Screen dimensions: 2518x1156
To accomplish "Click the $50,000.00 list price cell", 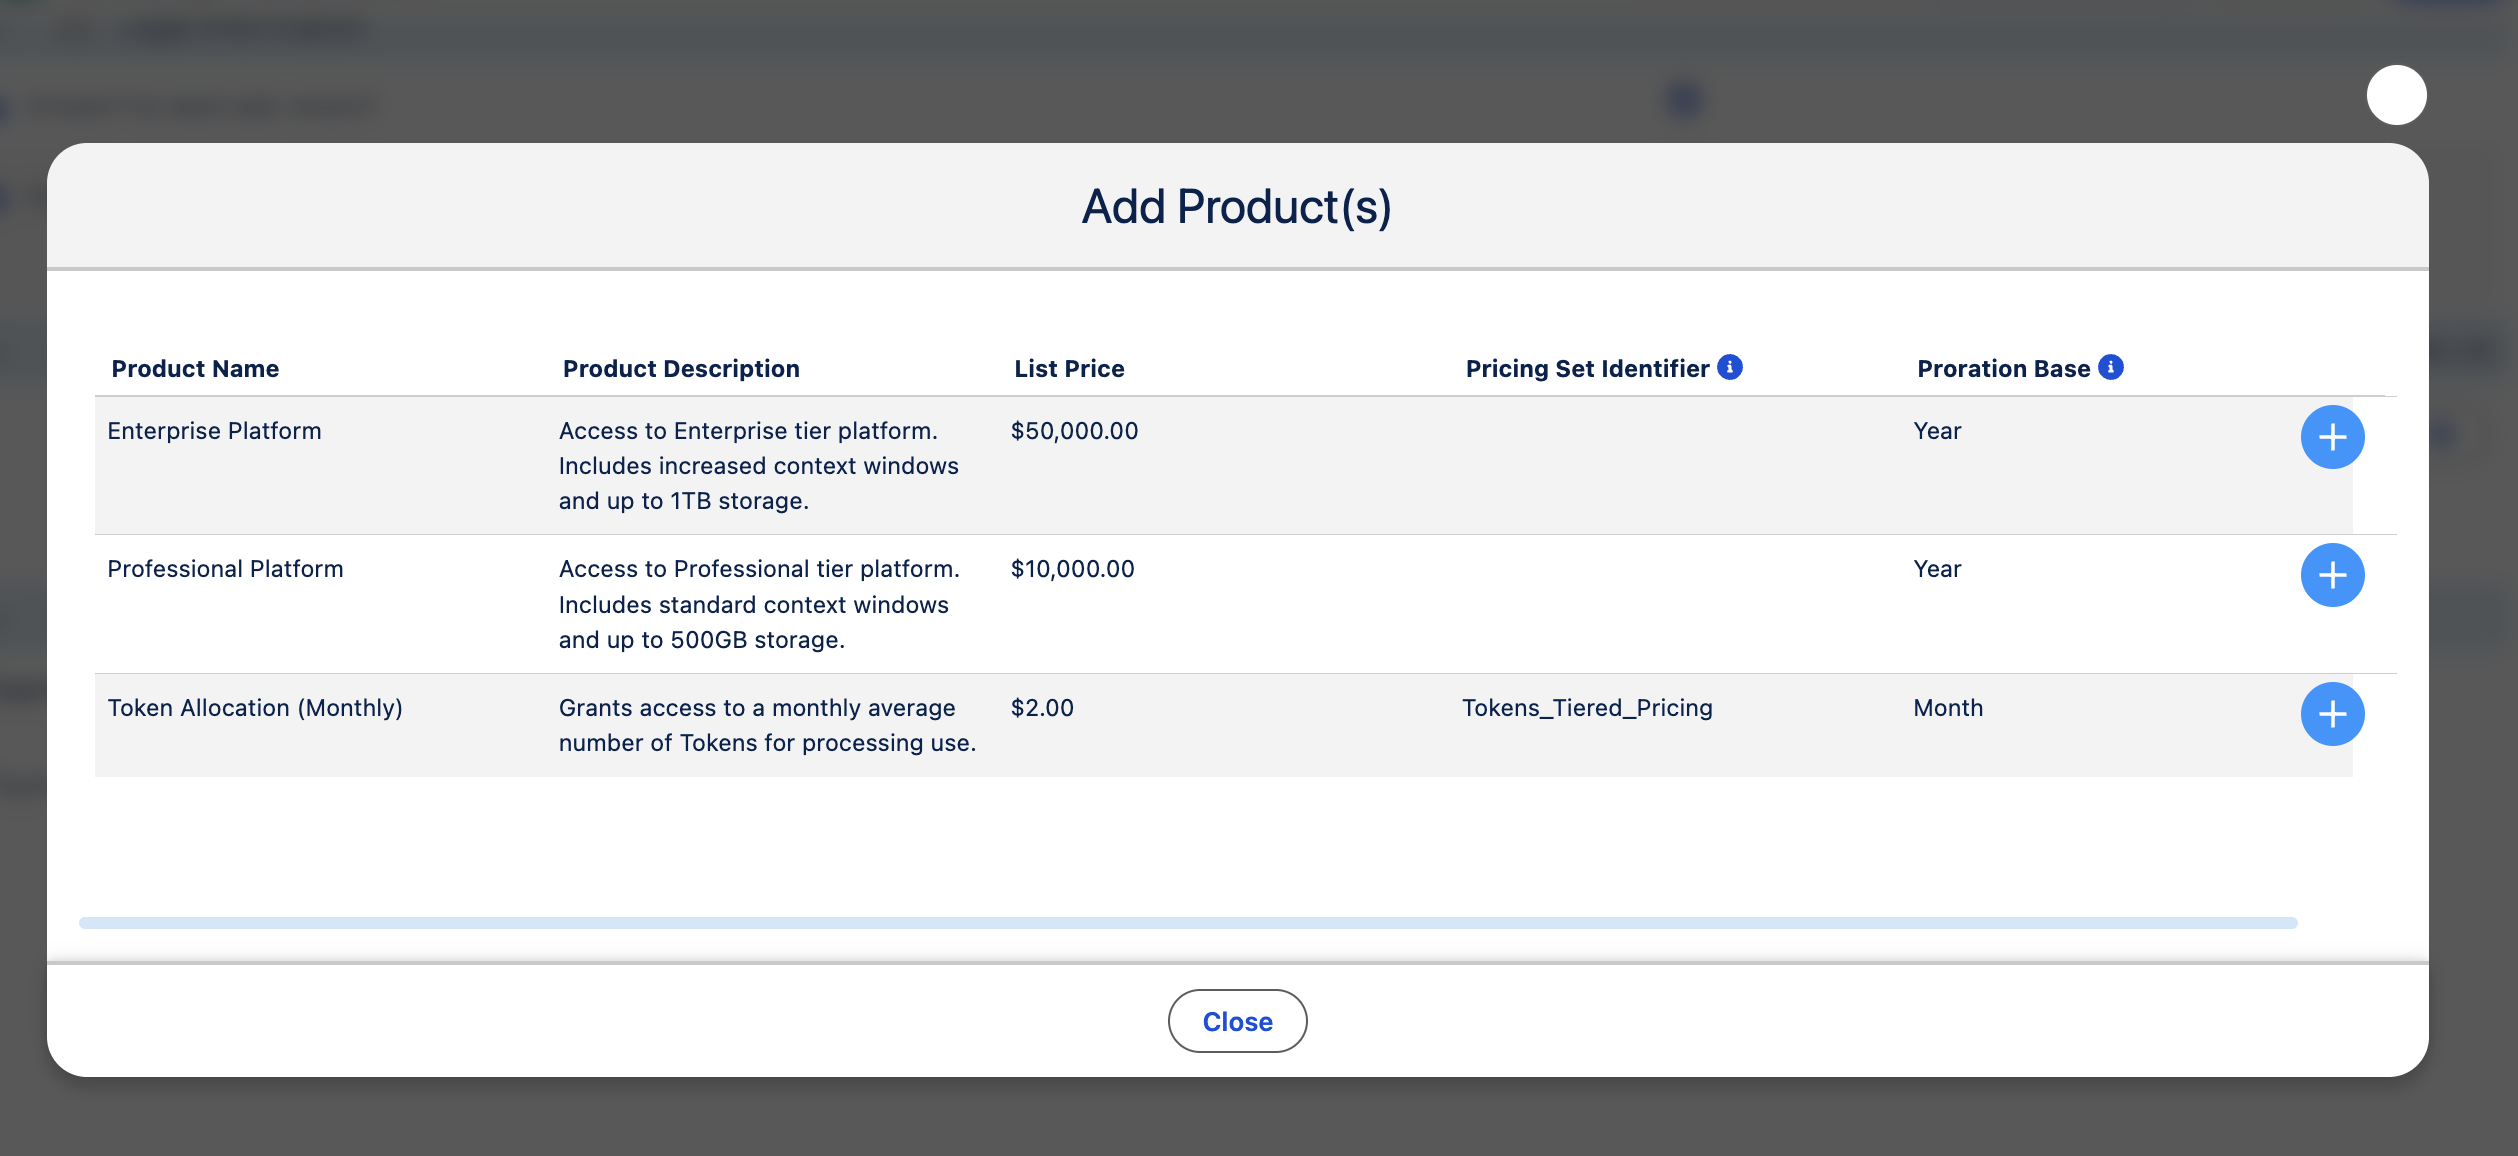I will click(1074, 431).
